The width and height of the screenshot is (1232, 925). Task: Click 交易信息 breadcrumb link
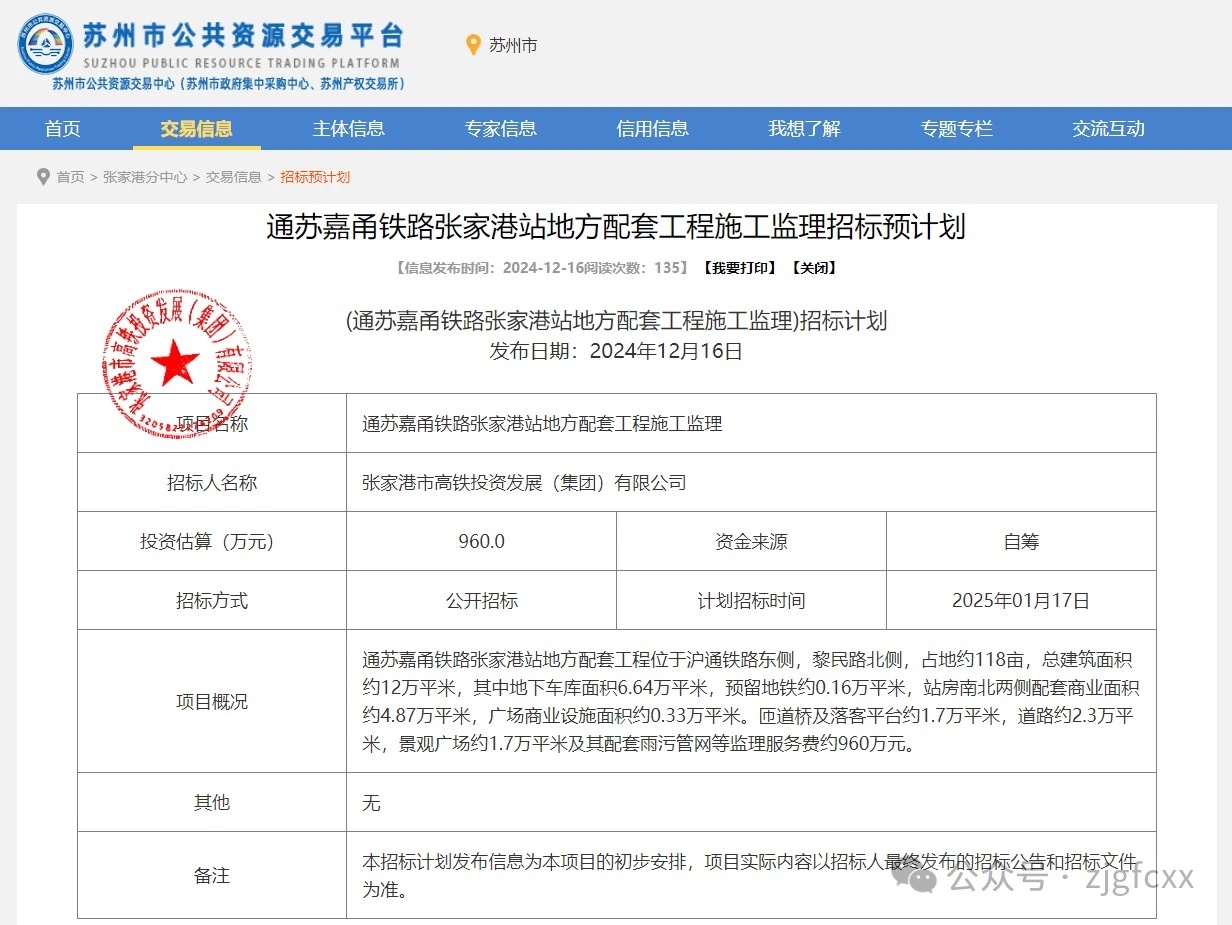click(234, 177)
